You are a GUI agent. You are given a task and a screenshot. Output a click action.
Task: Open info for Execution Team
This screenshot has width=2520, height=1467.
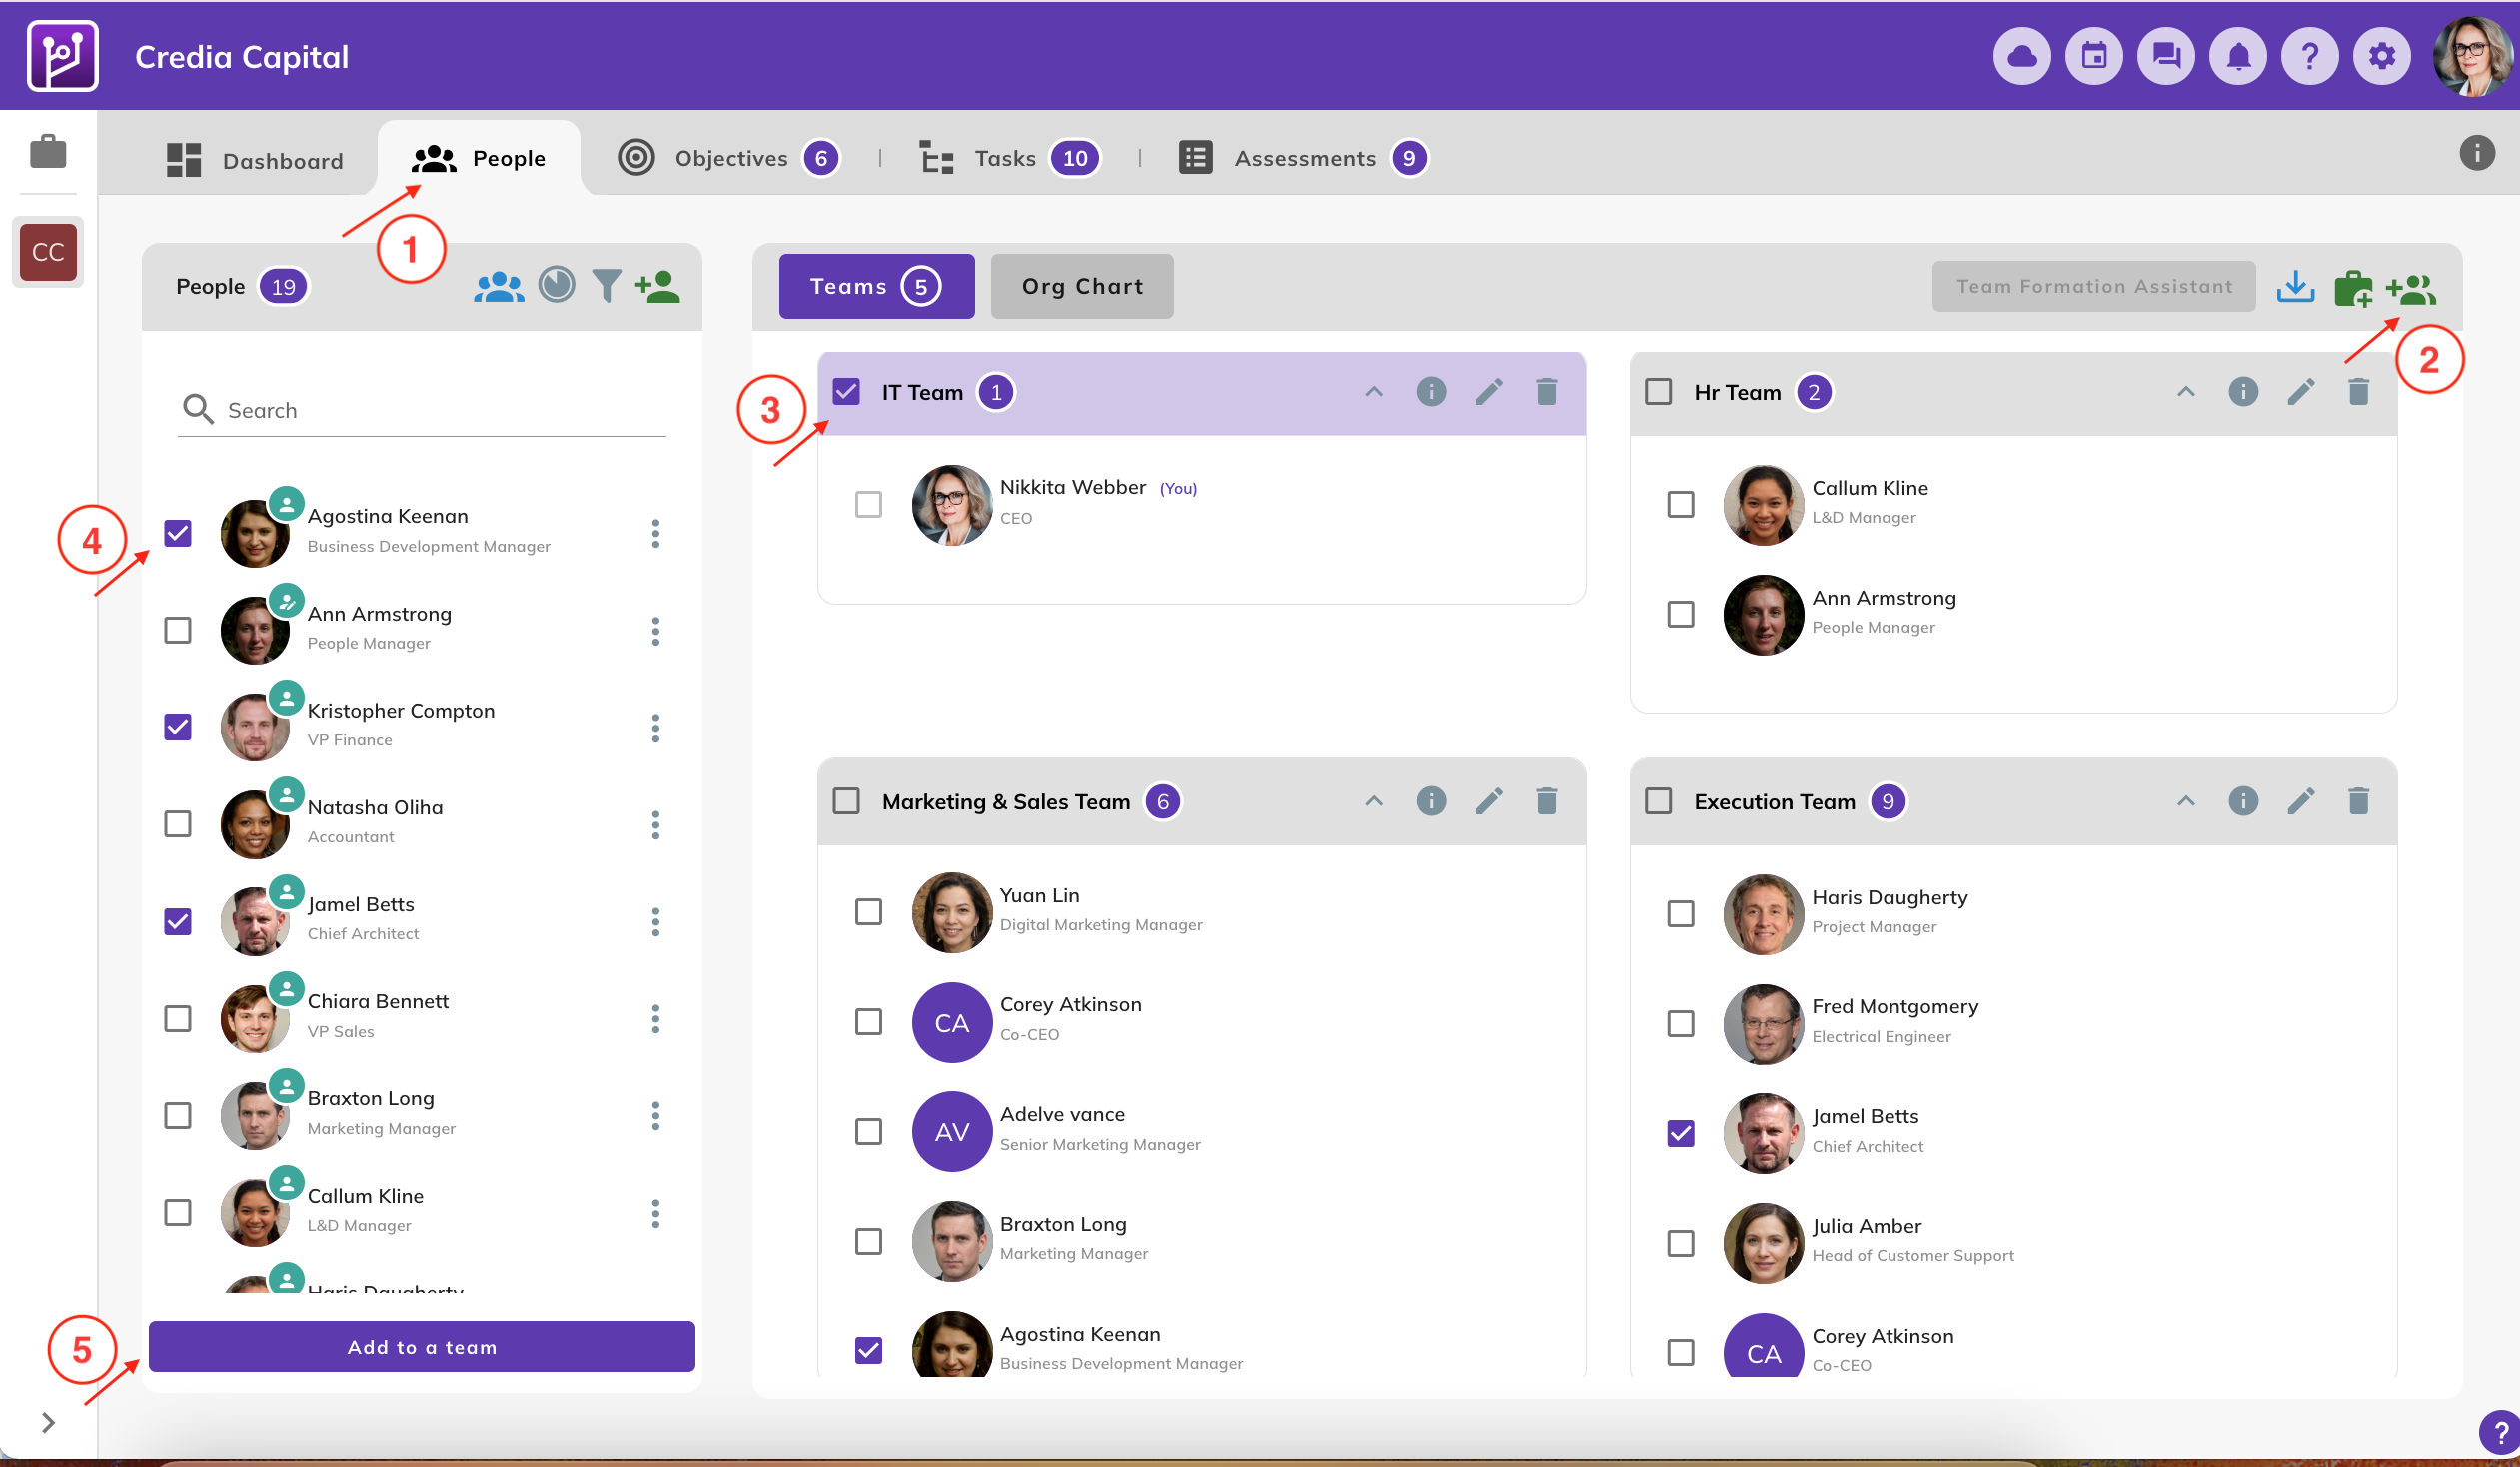tap(2243, 801)
